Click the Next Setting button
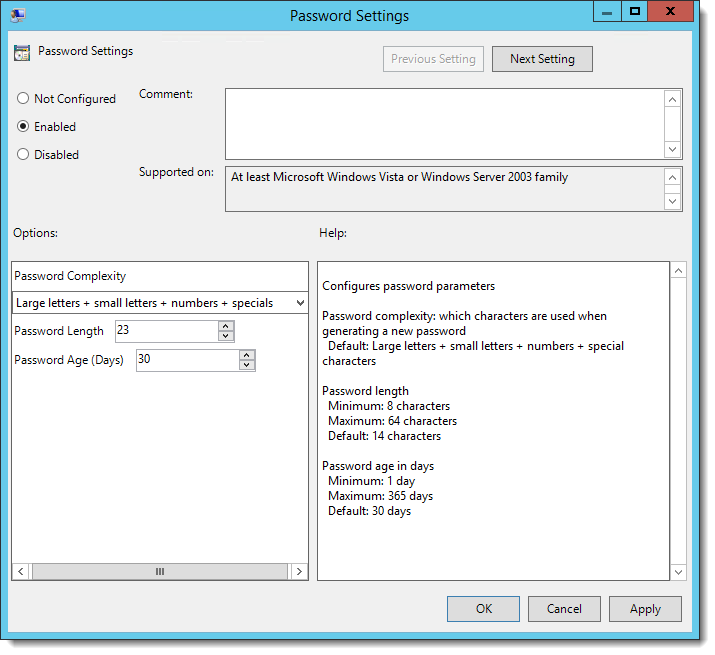This screenshot has width=715, height=655. [x=542, y=59]
